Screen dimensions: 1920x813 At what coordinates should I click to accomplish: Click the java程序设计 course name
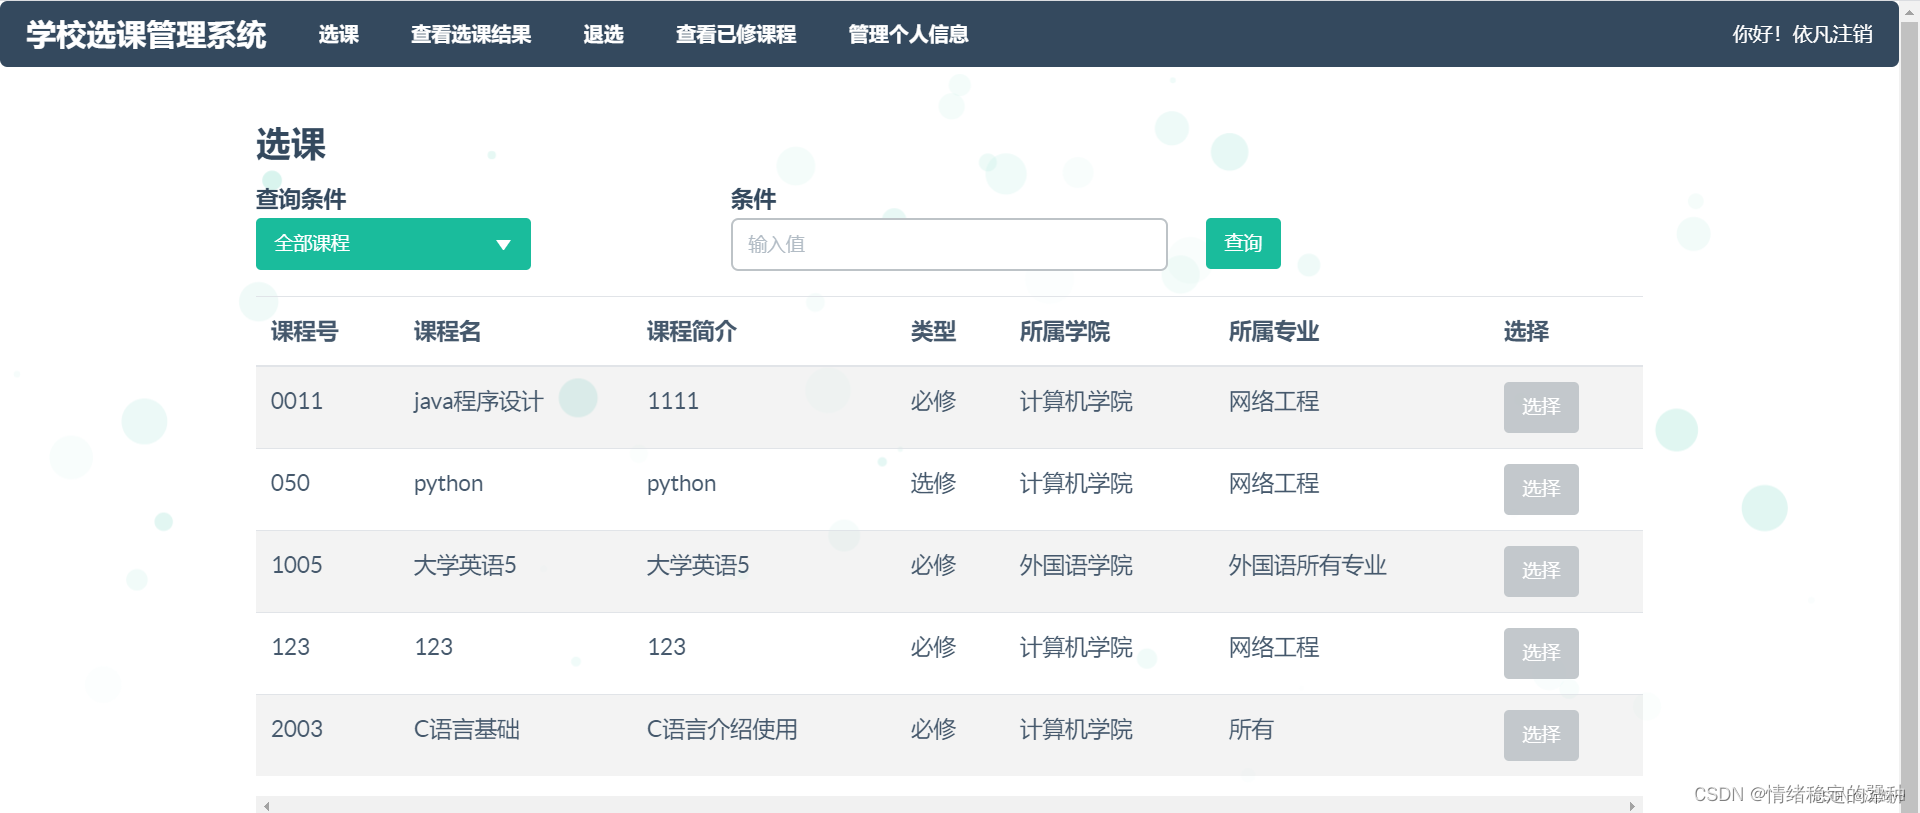(479, 401)
